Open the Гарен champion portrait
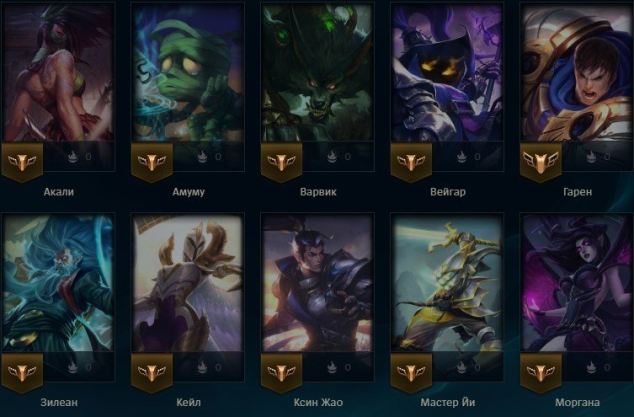Viewport: 634px width, 417px height. tap(577, 73)
